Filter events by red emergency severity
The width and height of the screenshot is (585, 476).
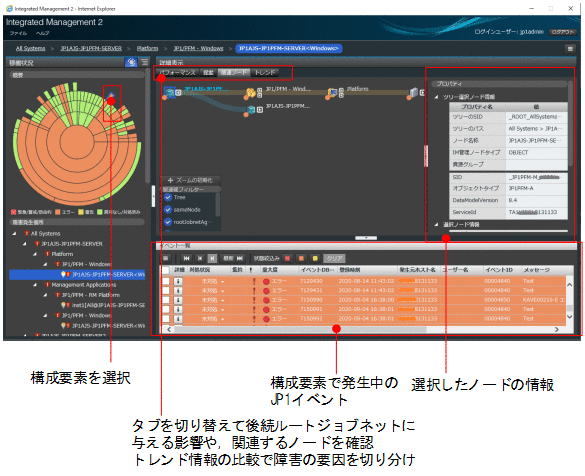point(288,258)
